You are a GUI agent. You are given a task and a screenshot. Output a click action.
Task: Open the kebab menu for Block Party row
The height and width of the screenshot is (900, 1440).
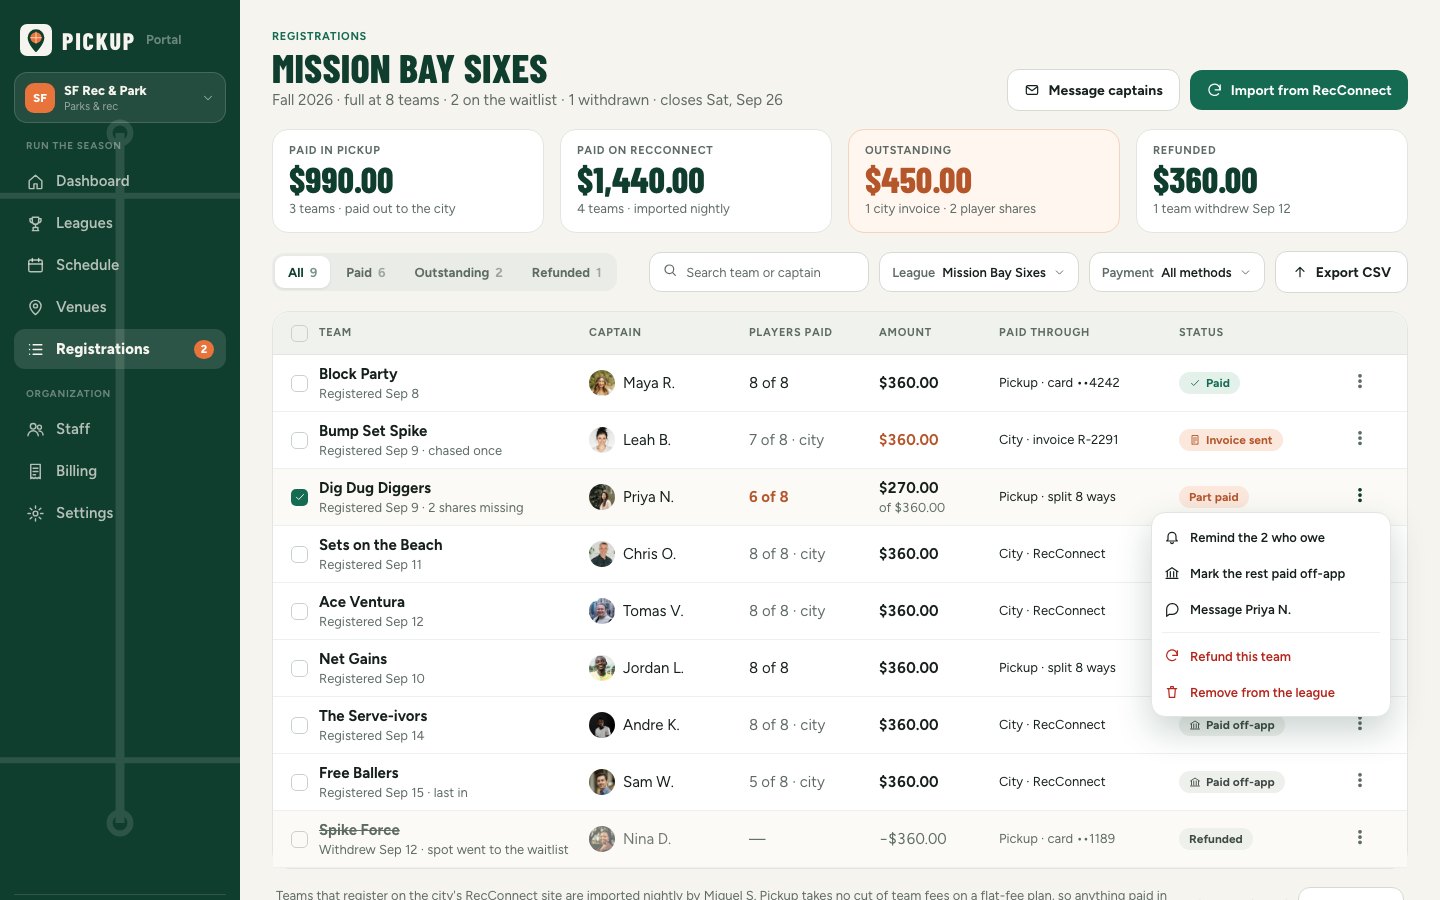(1359, 382)
